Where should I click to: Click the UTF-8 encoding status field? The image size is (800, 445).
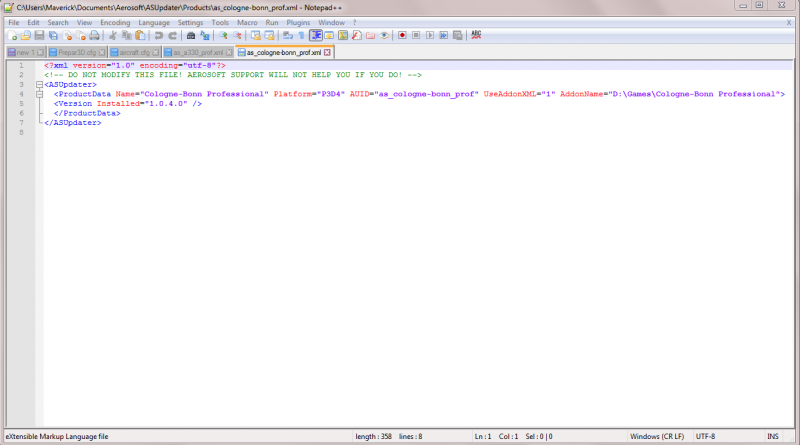[705, 436]
